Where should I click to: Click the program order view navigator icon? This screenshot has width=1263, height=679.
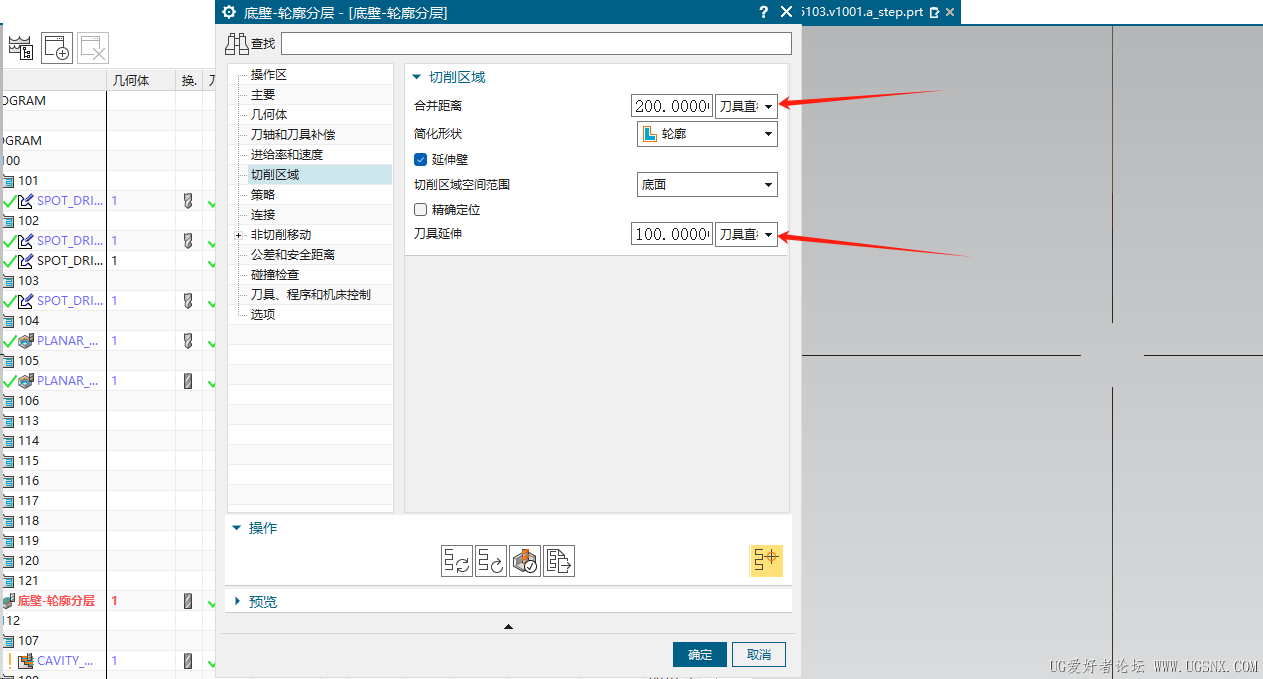point(20,47)
